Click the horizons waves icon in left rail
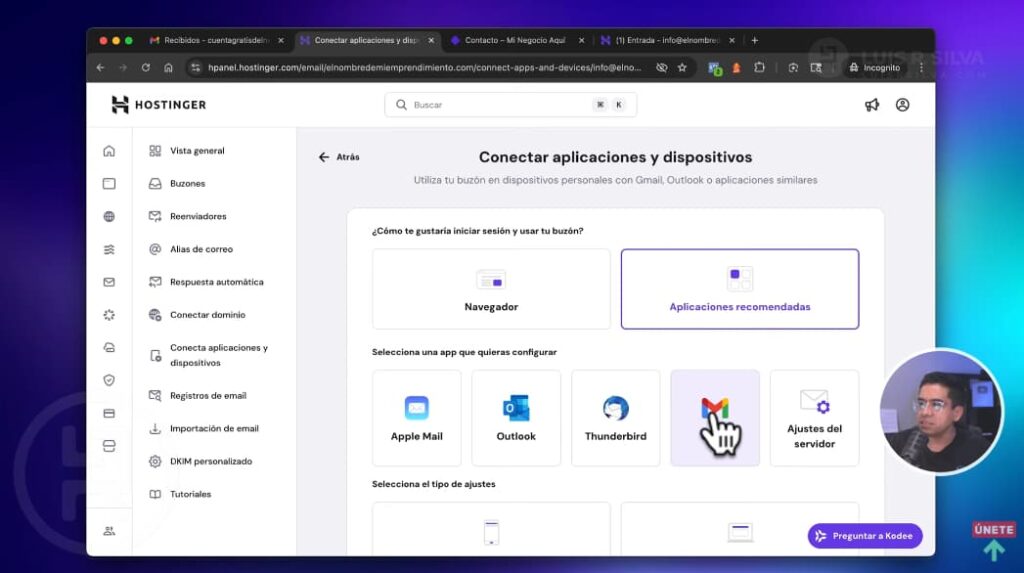The height and width of the screenshot is (573, 1024). pyautogui.click(x=109, y=249)
